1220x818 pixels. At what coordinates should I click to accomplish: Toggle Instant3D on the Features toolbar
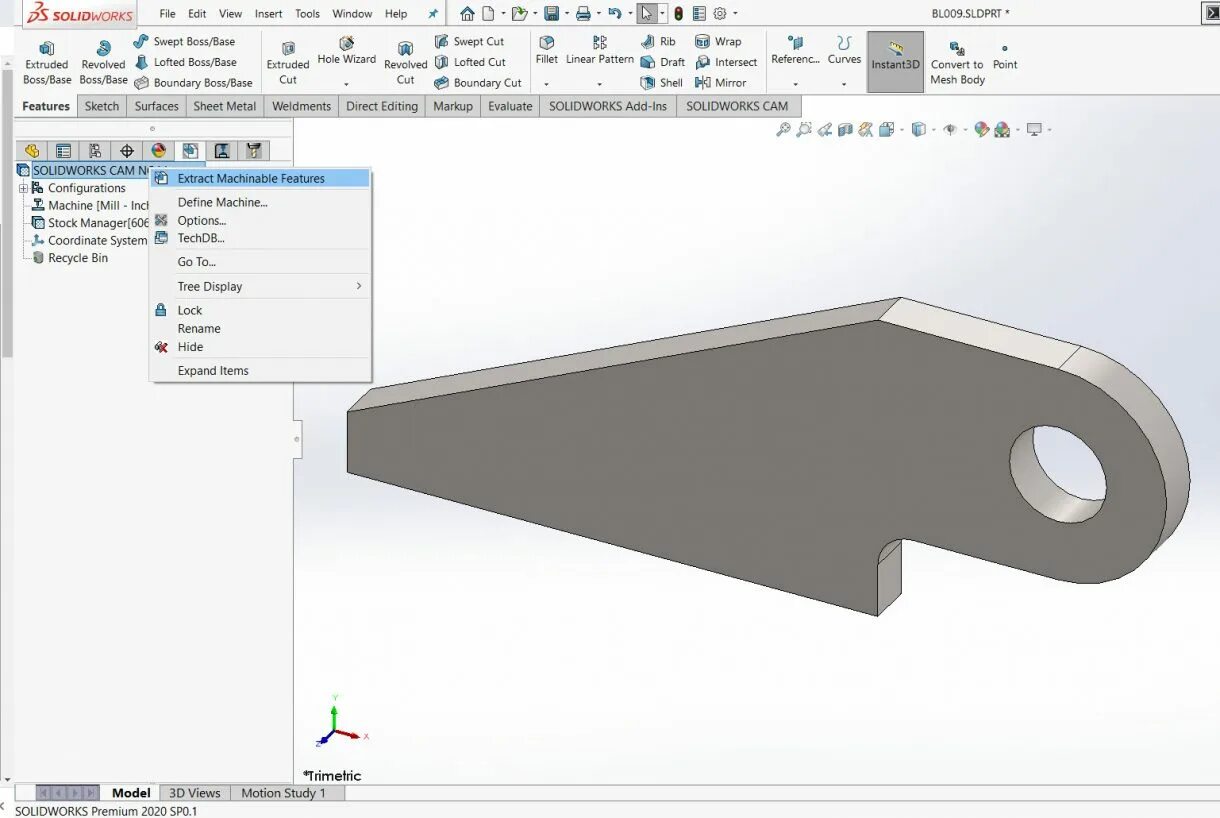[x=895, y=61]
